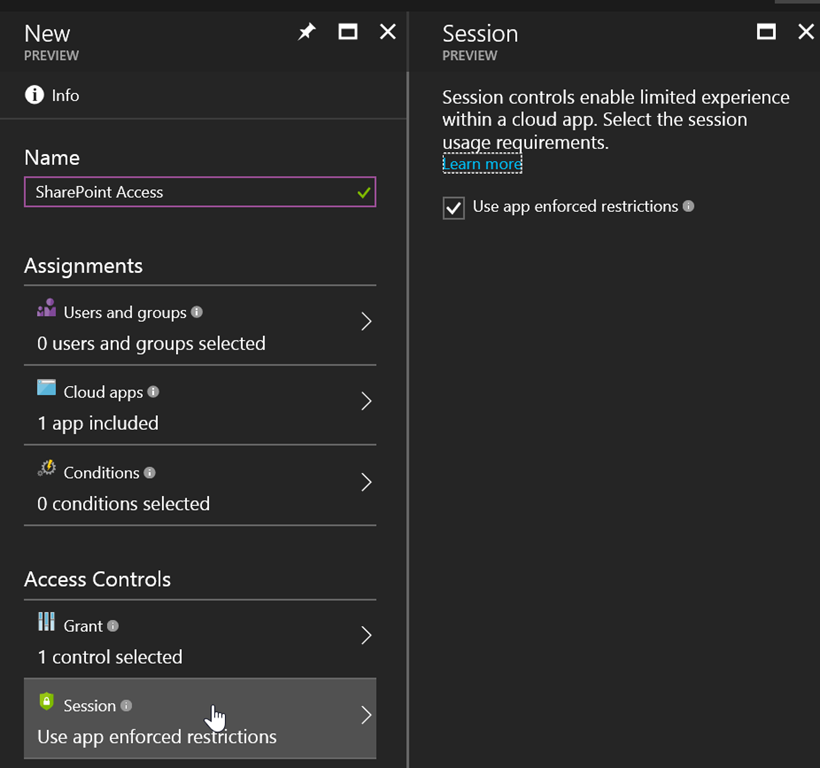This screenshot has width=820, height=768.
Task: Open the Learn more link
Action: click(x=482, y=164)
